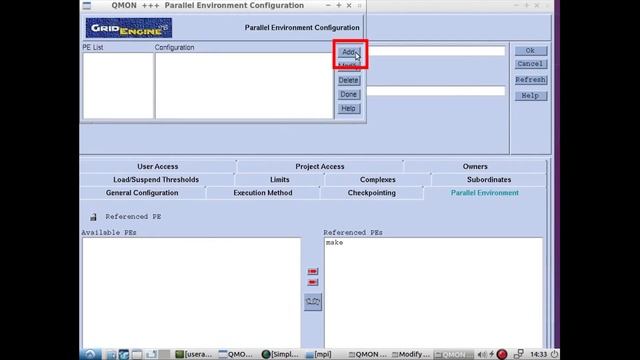Open the start menu in taskbar
Viewport: 640px width, 360px height.
point(90,354)
